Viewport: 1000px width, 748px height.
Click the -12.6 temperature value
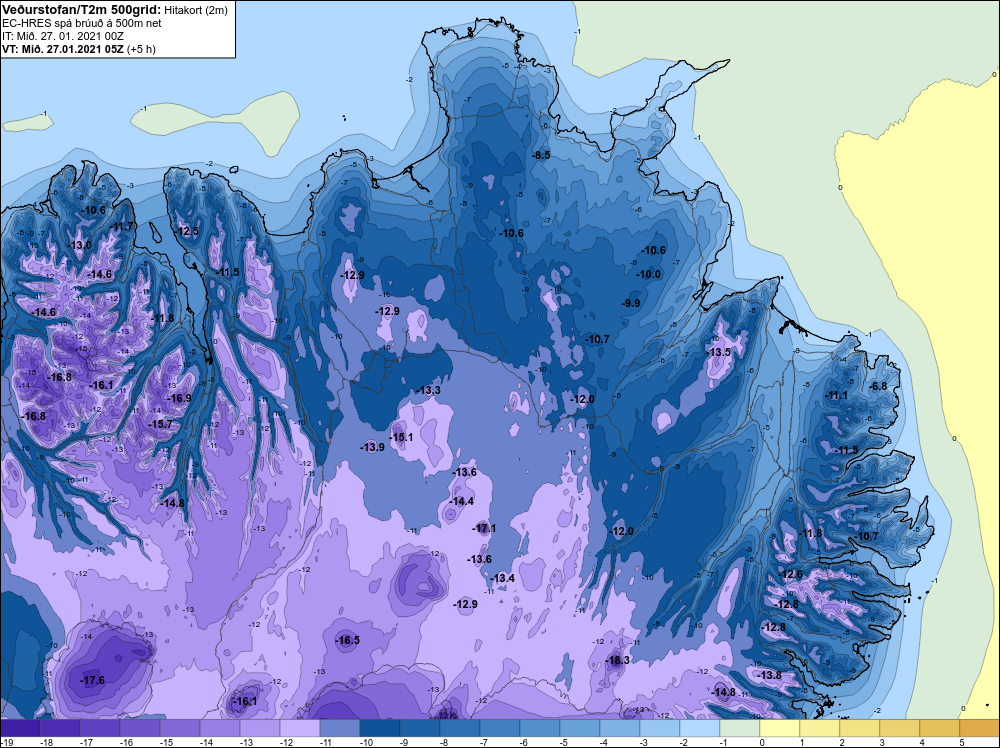pos(791,575)
